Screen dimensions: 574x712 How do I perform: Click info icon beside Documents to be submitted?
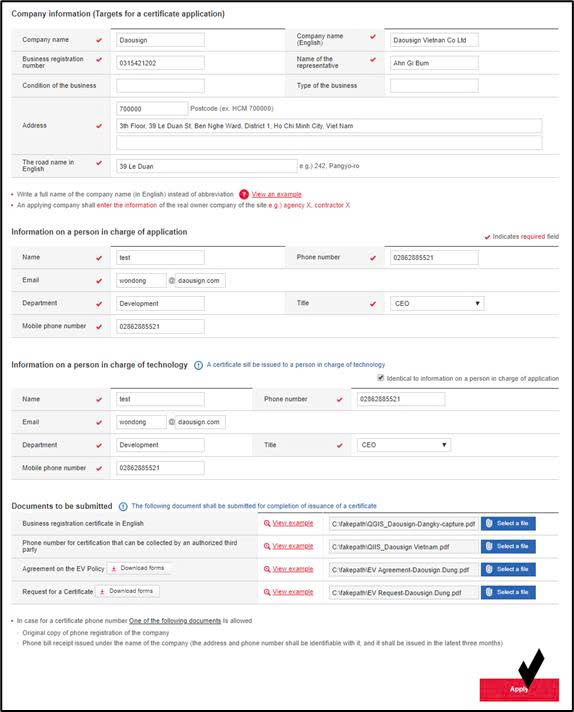pos(123,506)
